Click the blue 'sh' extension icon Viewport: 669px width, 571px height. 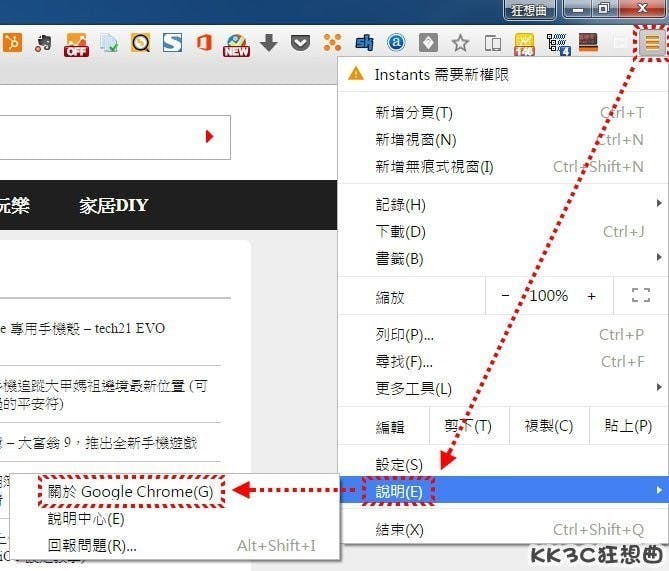pos(364,43)
